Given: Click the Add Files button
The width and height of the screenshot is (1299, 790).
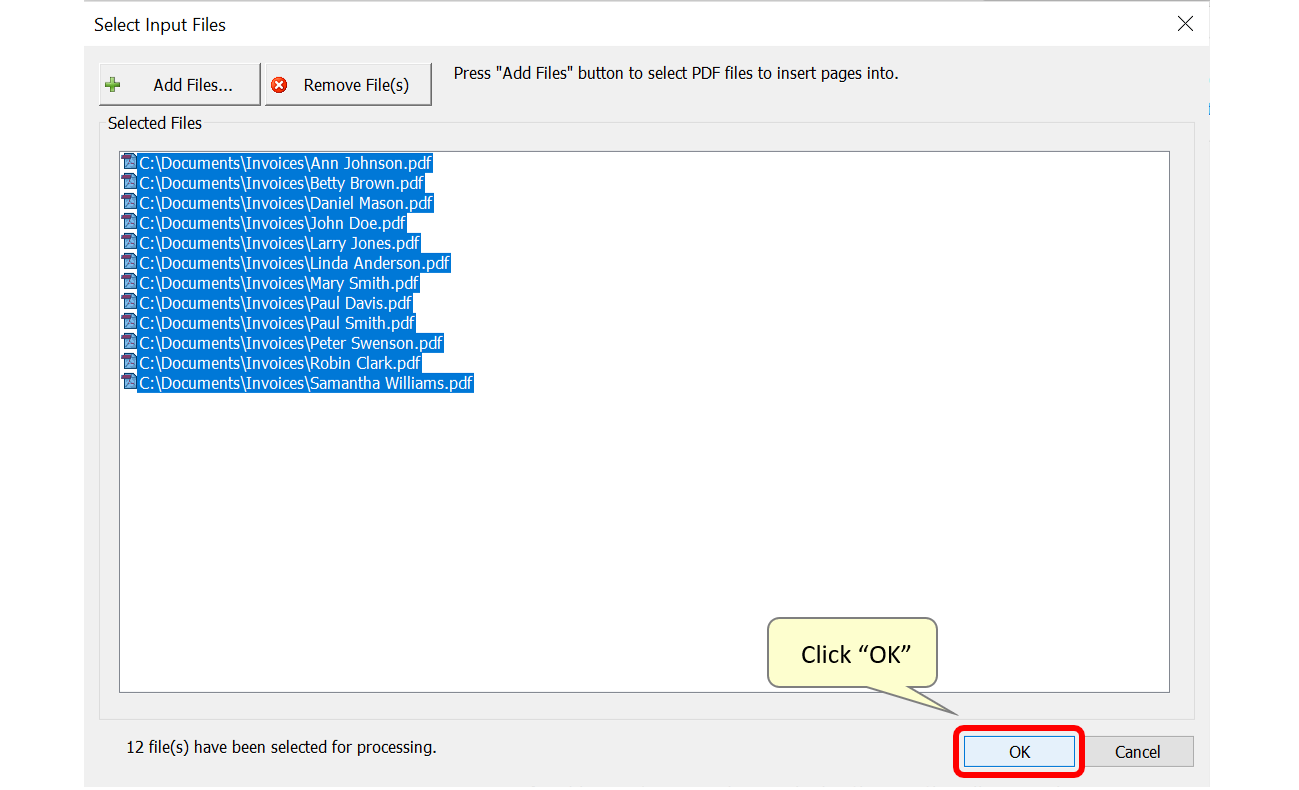Looking at the screenshot, I should coord(180,85).
